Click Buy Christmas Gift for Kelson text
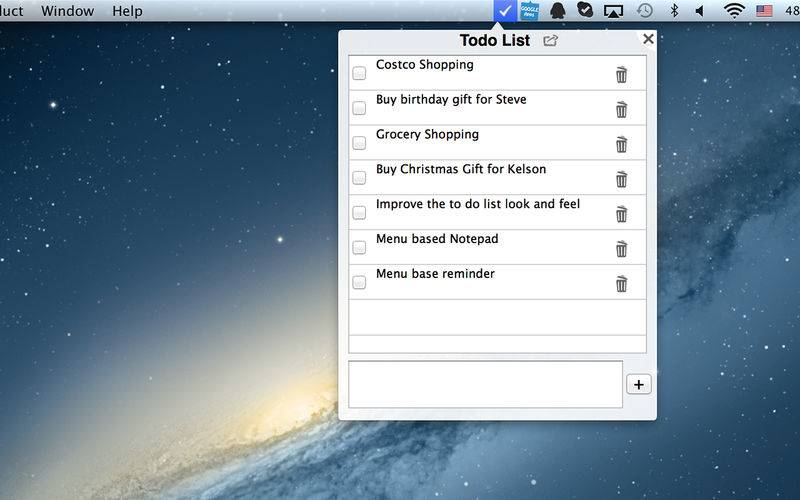This screenshot has width=800, height=500. click(461, 169)
